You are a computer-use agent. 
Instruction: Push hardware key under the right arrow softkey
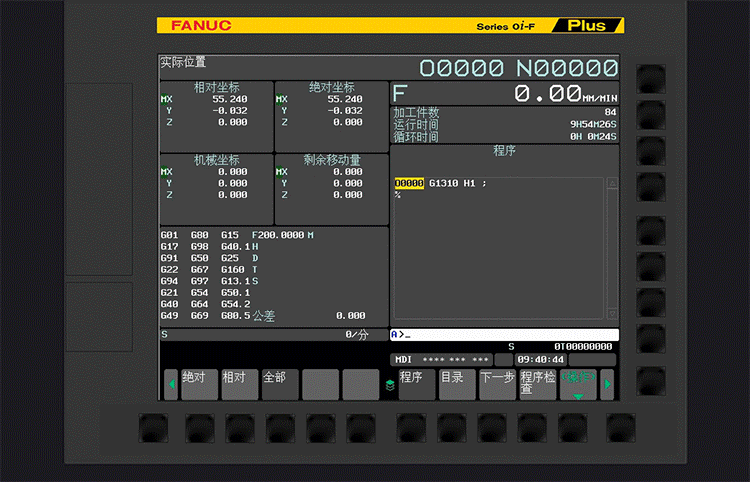pyautogui.click(x=621, y=428)
